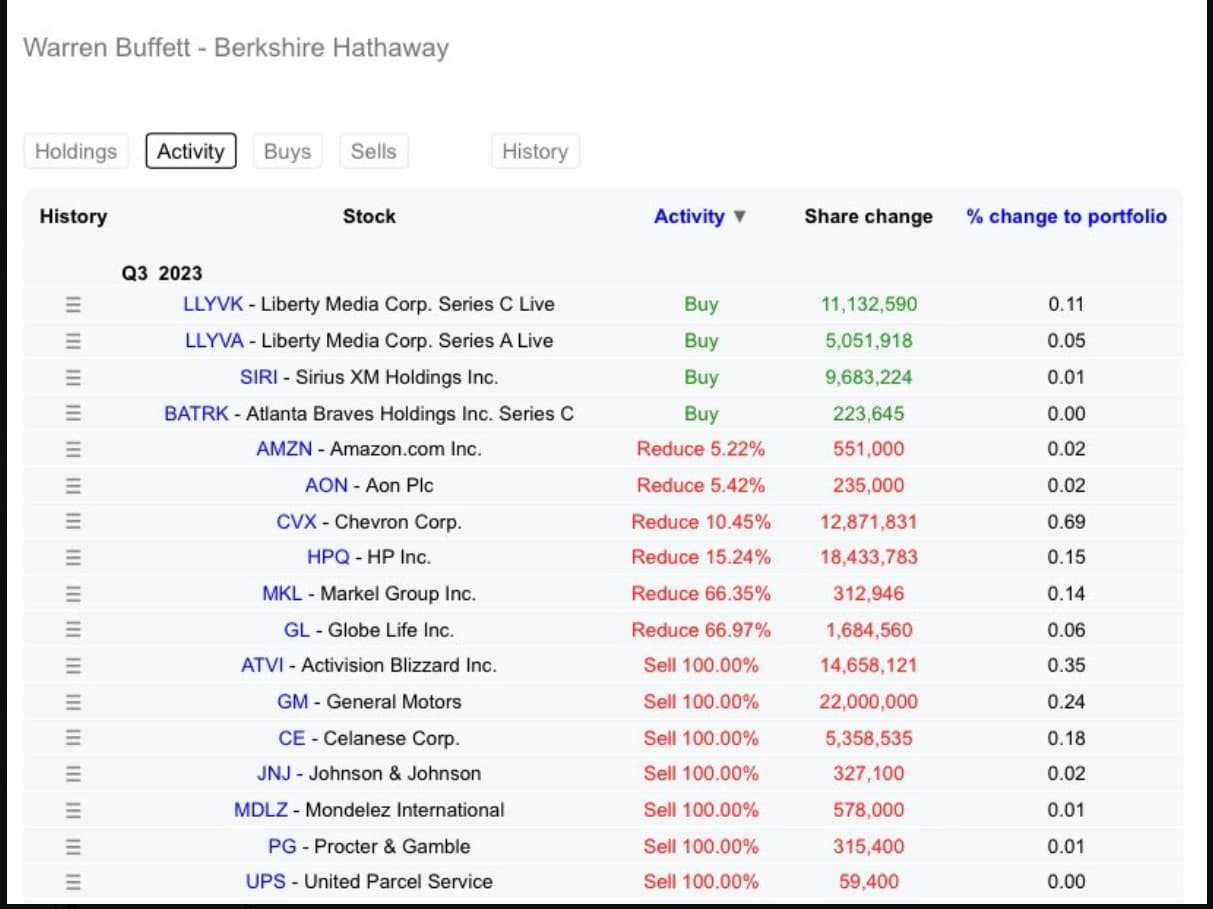1213x909 pixels.
Task: Click share change value 9,683,224
Action: 868,377
